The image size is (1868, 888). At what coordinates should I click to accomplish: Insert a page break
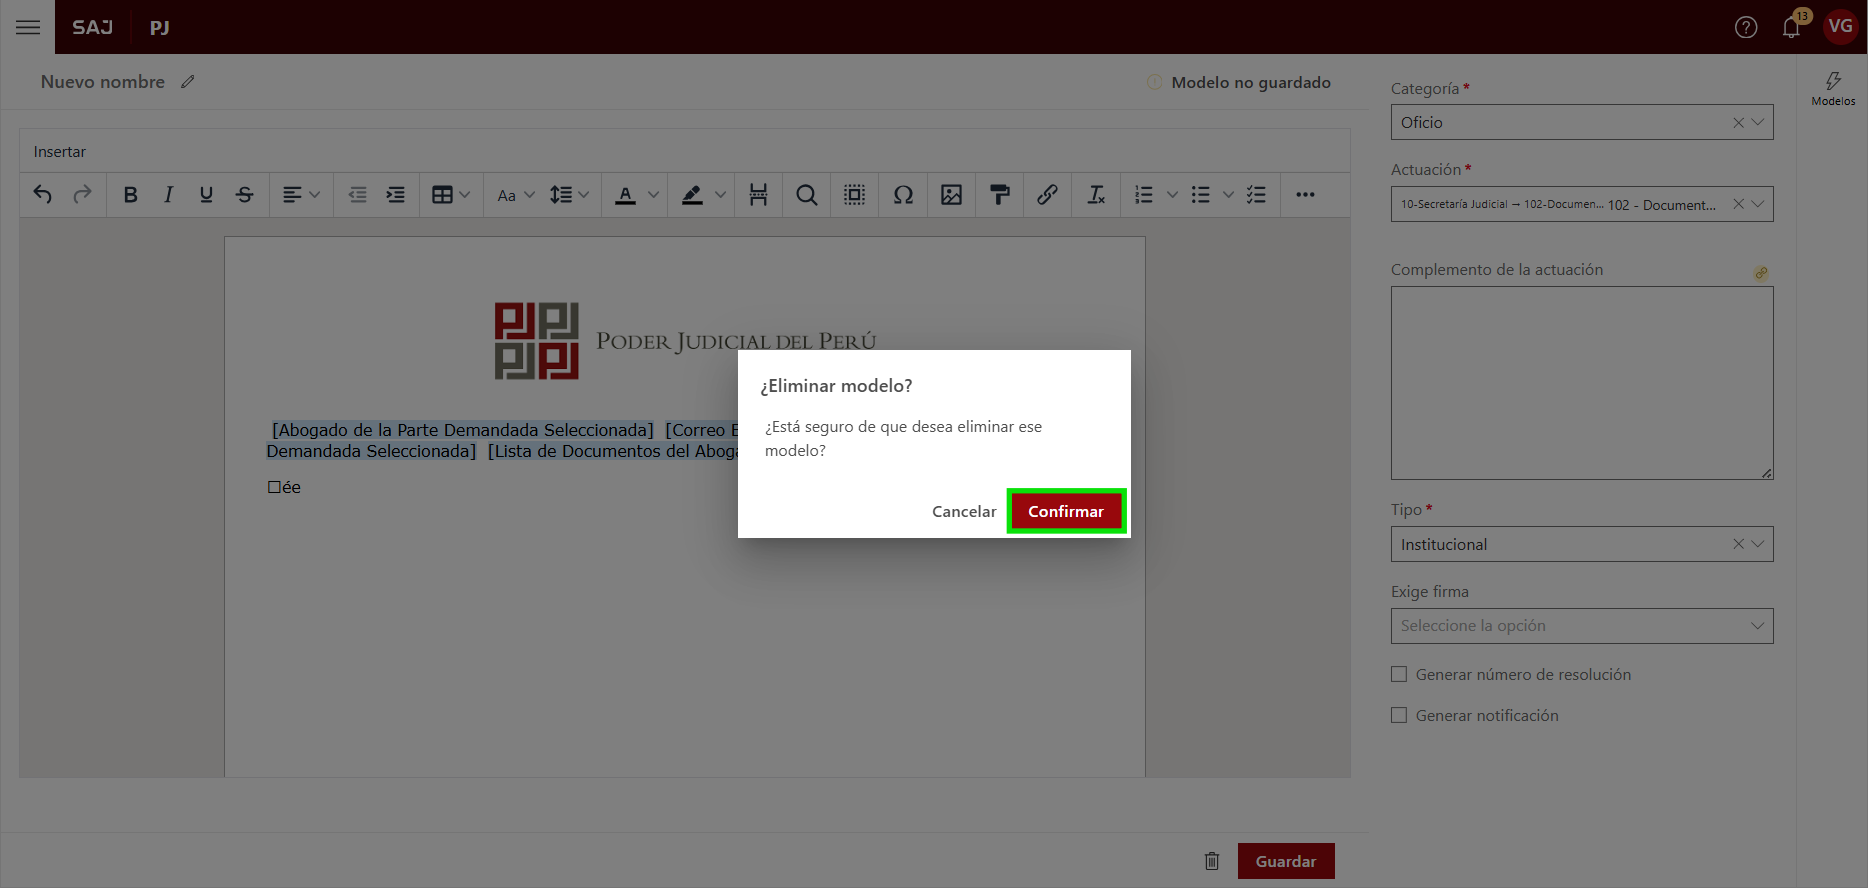click(758, 194)
